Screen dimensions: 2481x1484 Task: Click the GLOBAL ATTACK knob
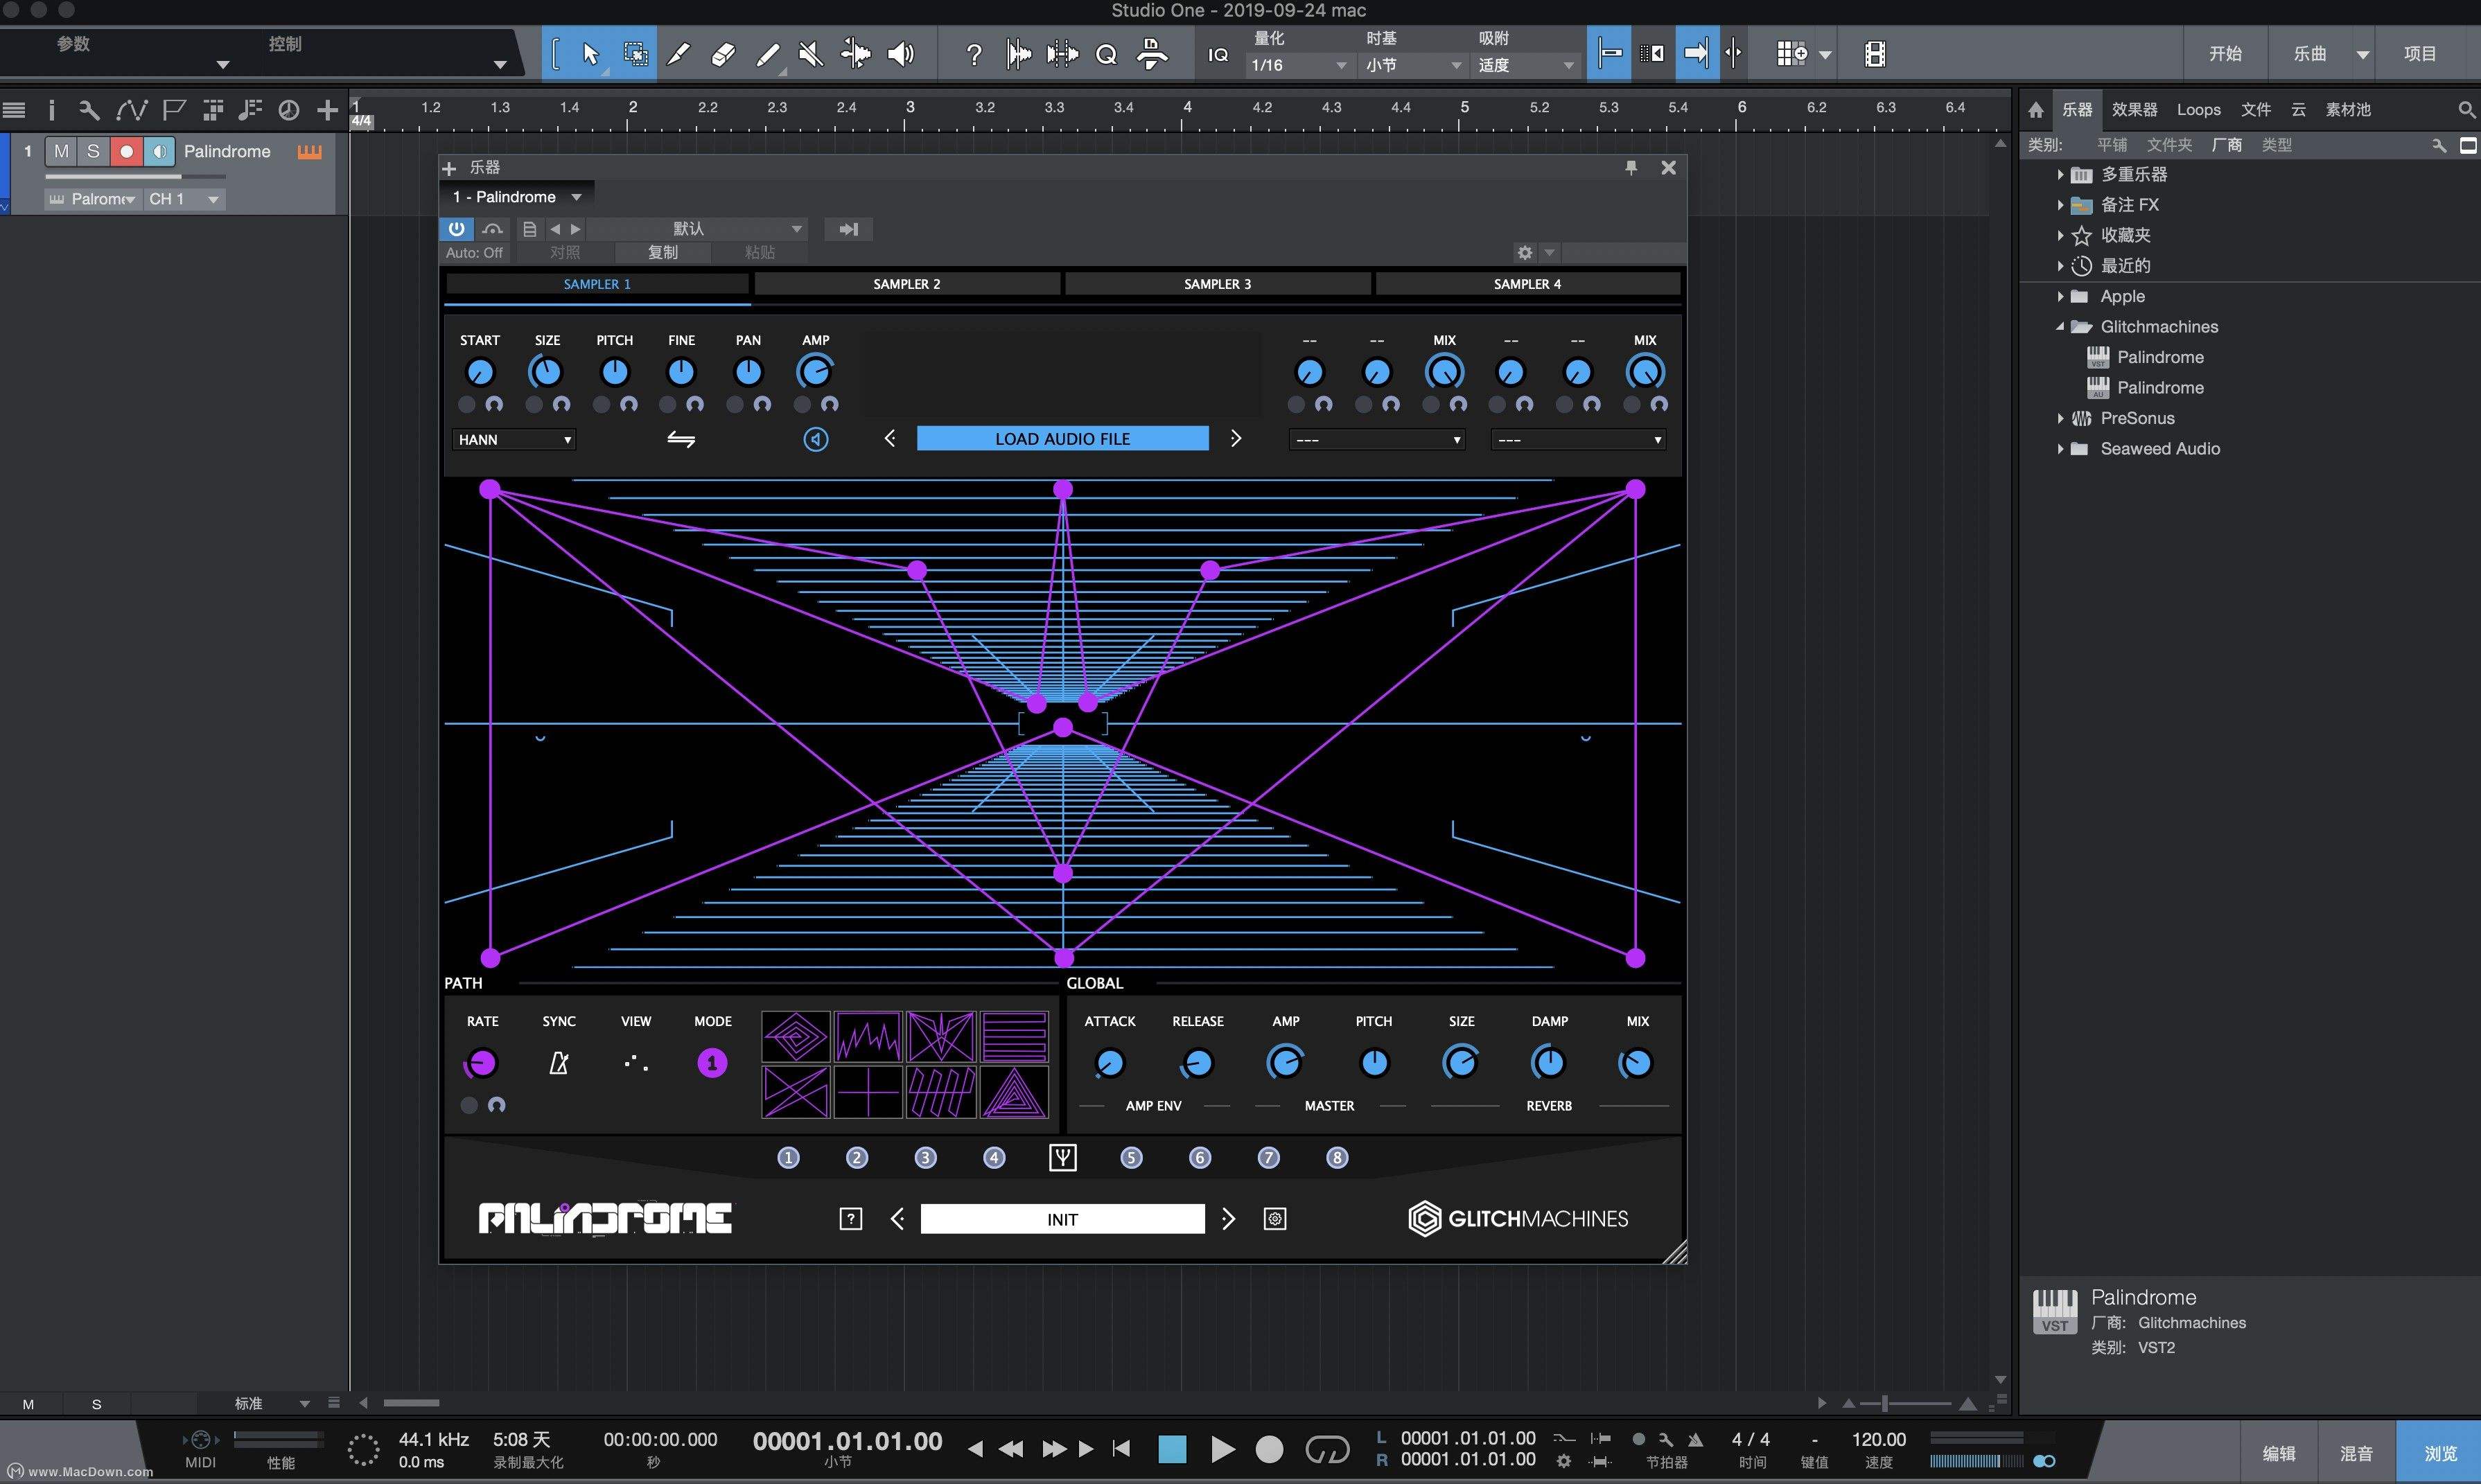coord(1110,1063)
